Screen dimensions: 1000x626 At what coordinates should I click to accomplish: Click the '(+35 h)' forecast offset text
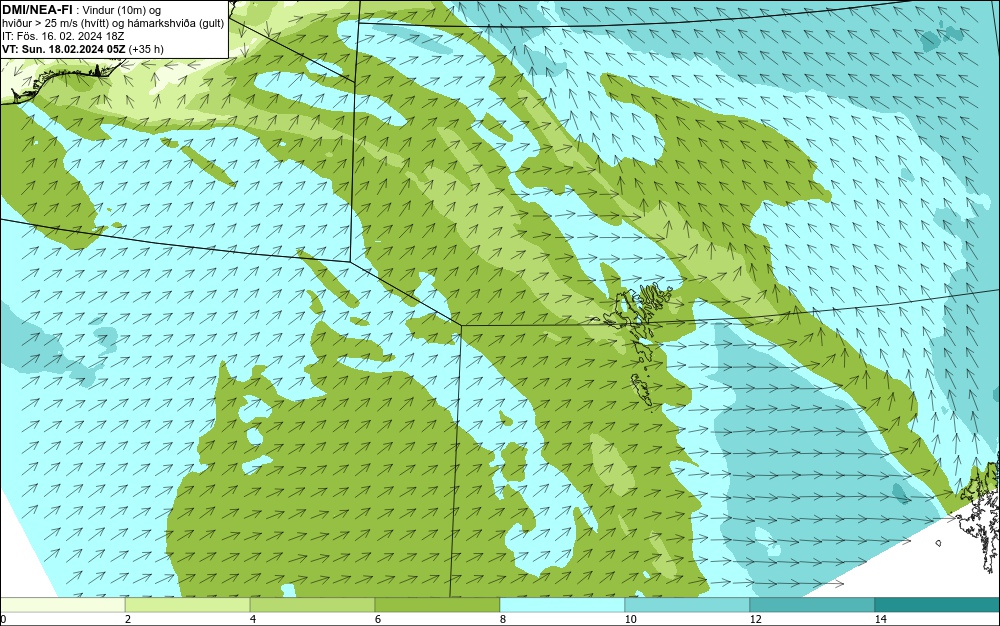pos(146,48)
